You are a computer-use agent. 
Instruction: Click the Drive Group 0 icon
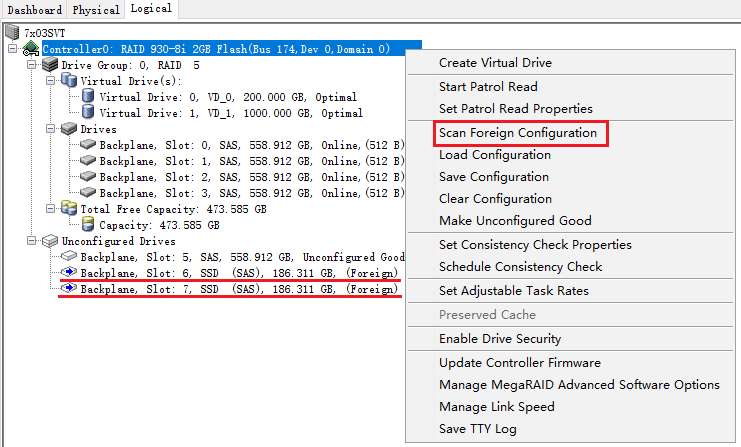coord(50,65)
